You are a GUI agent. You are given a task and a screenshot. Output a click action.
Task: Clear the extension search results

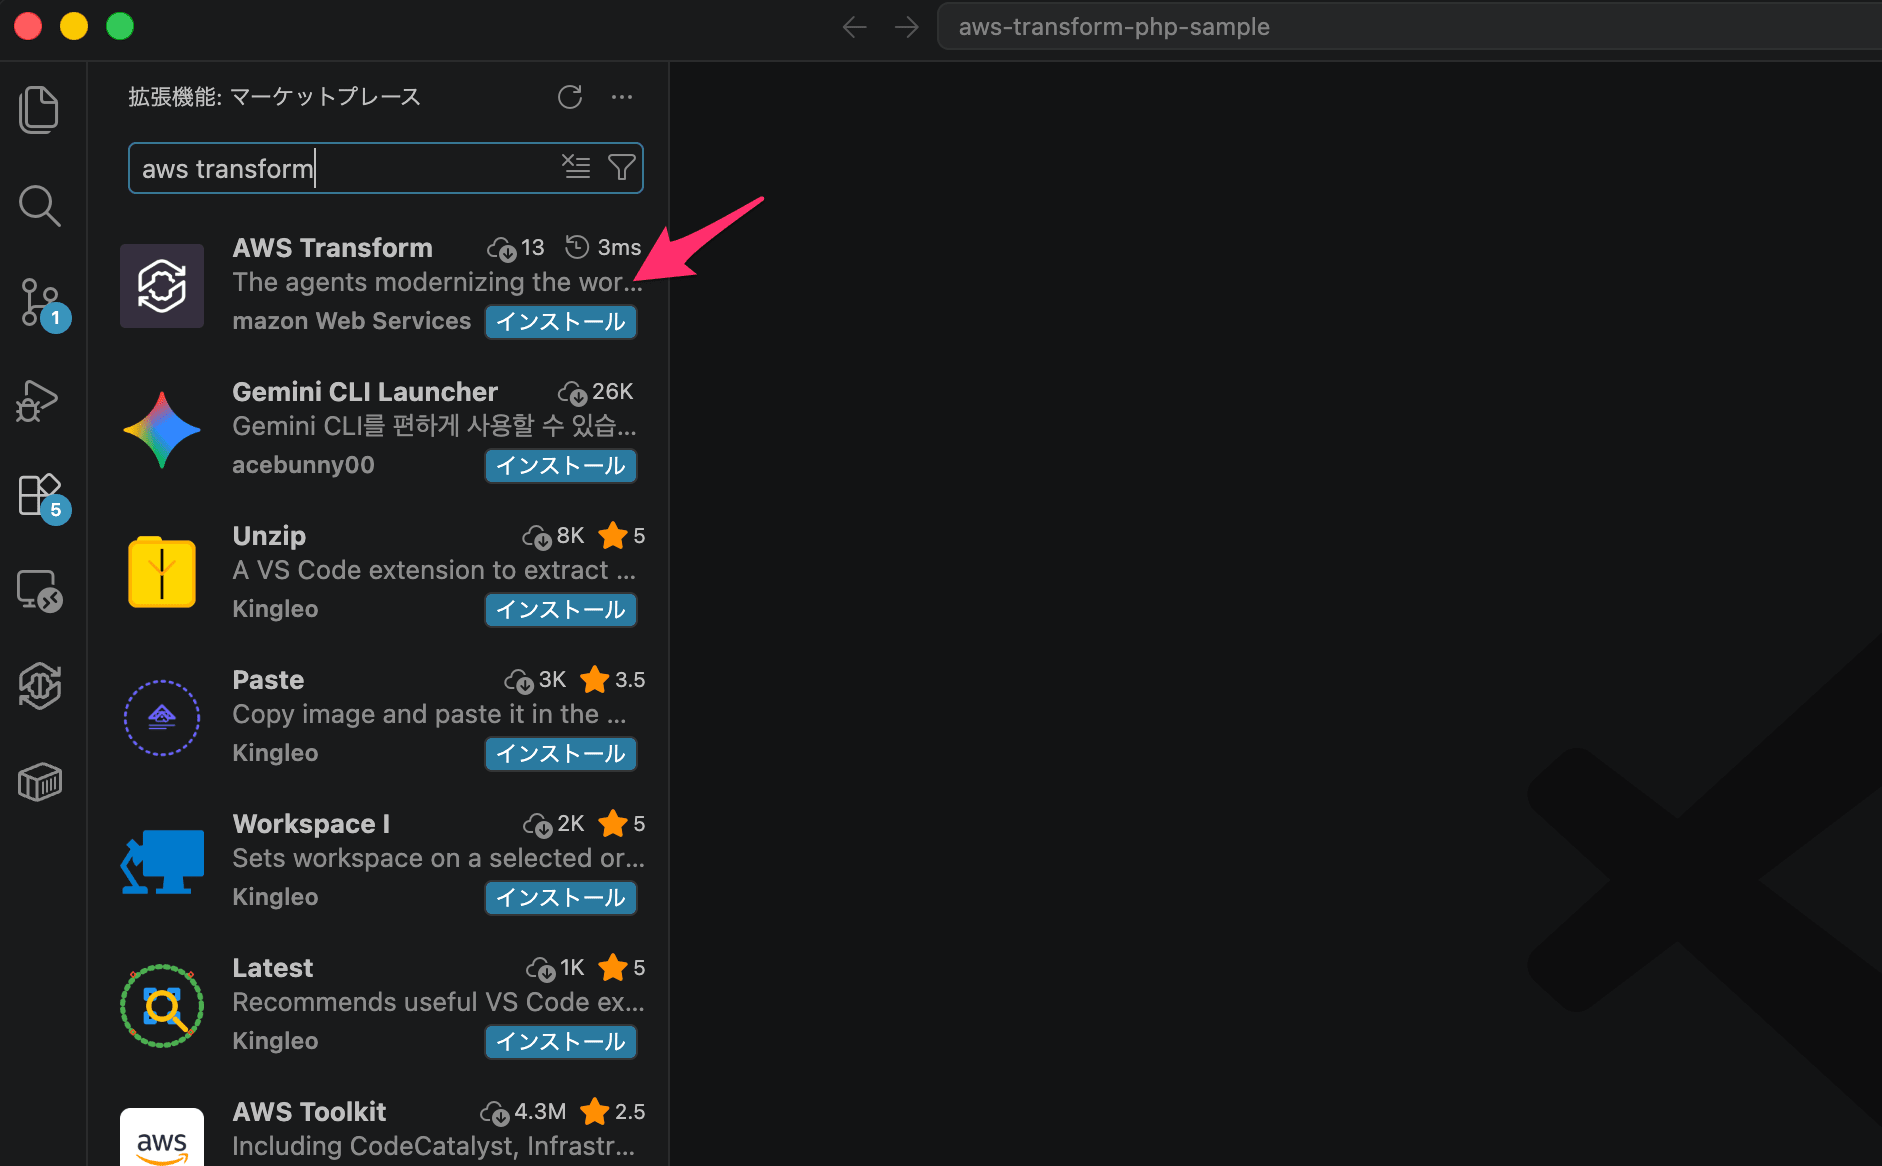click(x=577, y=167)
